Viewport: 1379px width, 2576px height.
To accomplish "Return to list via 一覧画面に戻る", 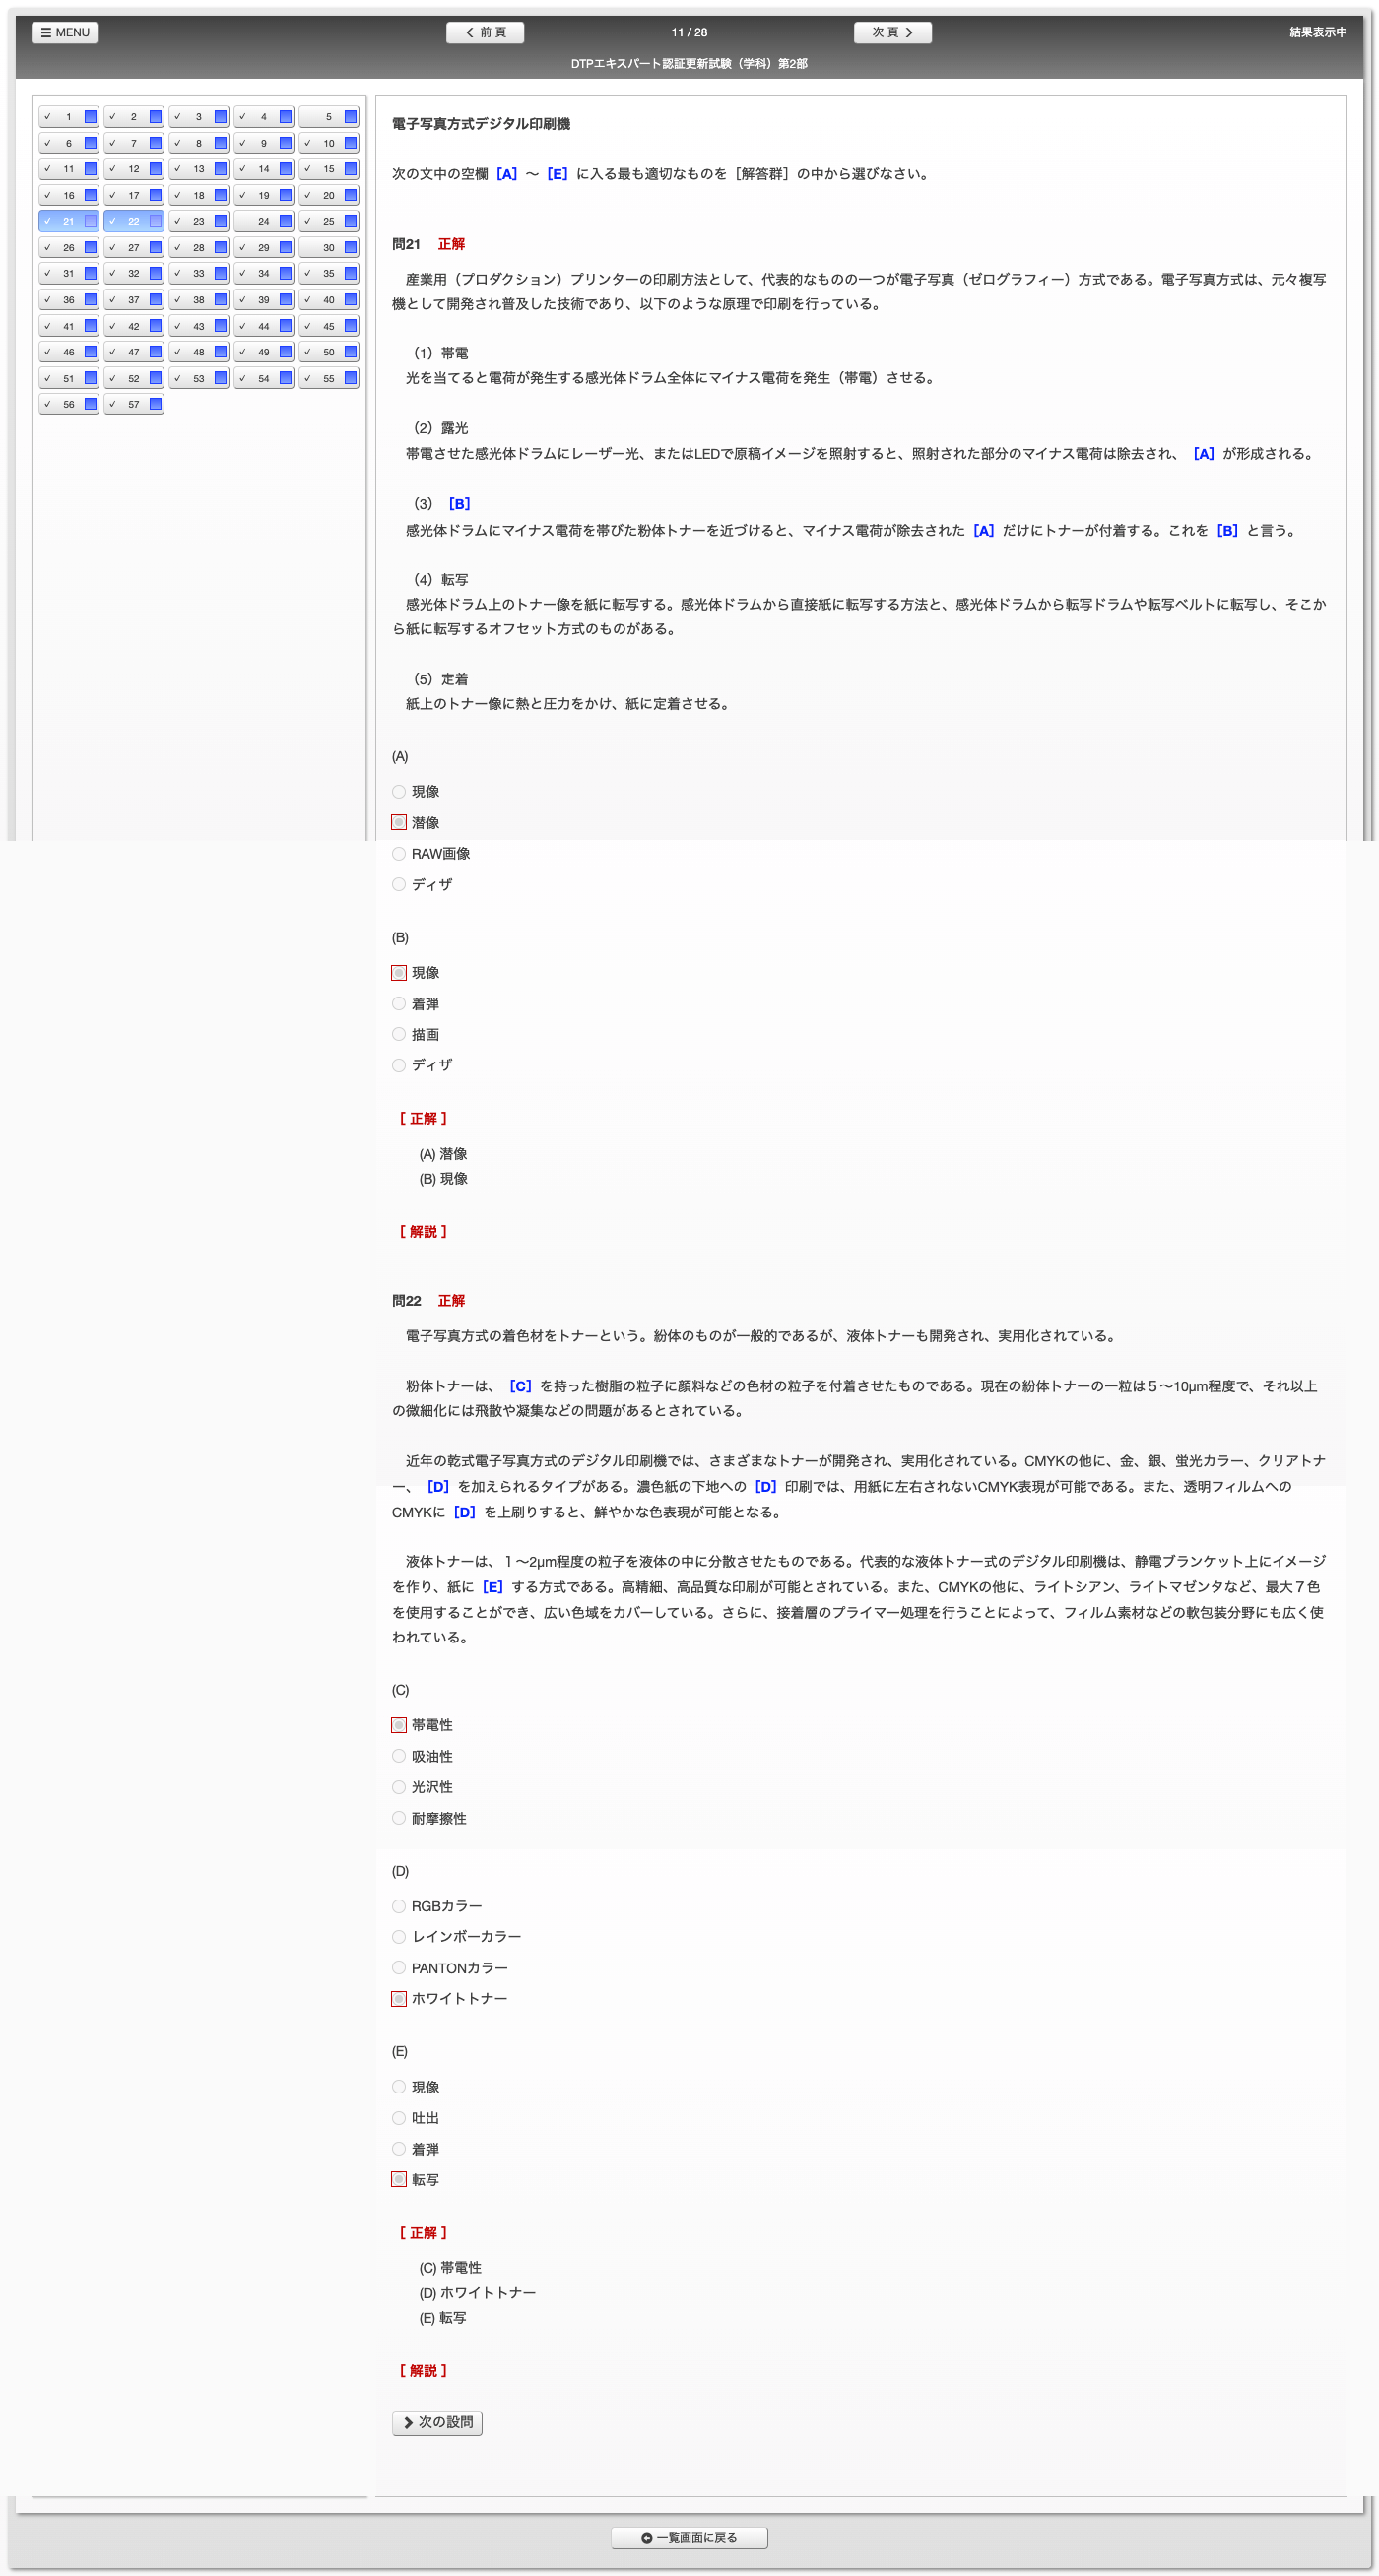I will click(x=689, y=2537).
